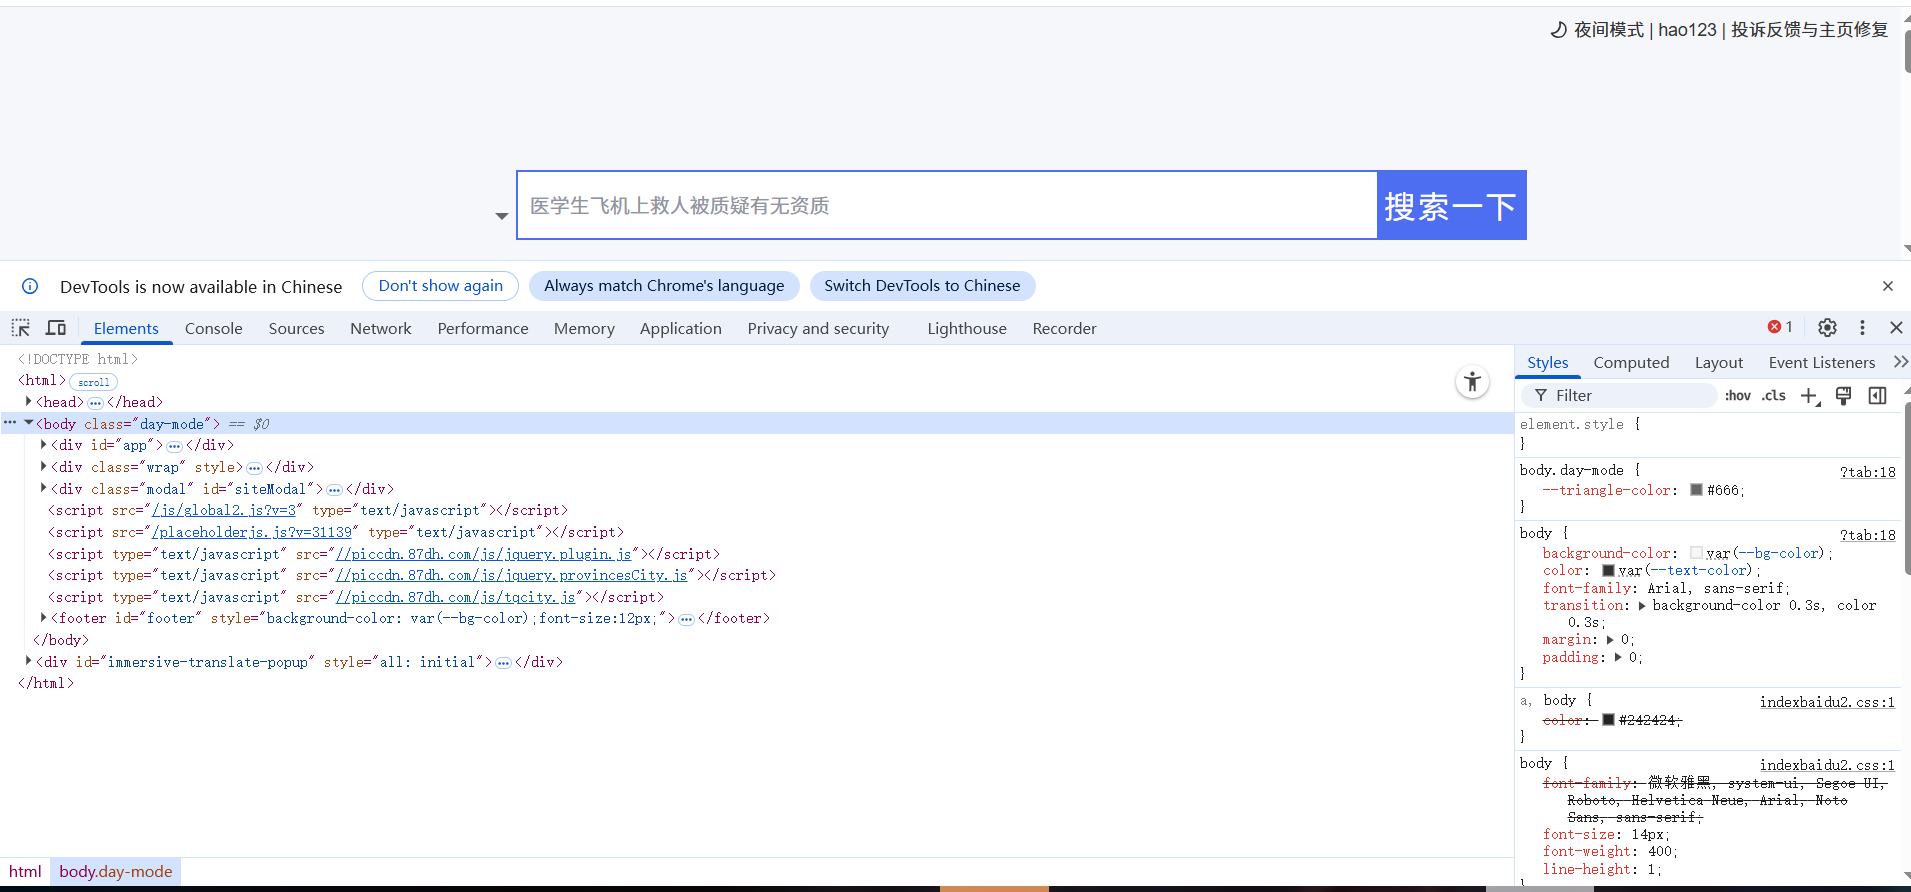The width and height of the screenshot is (1911, 892).
Task: Select the body.day-mode breadcrumb item
Action: (115, 871)
